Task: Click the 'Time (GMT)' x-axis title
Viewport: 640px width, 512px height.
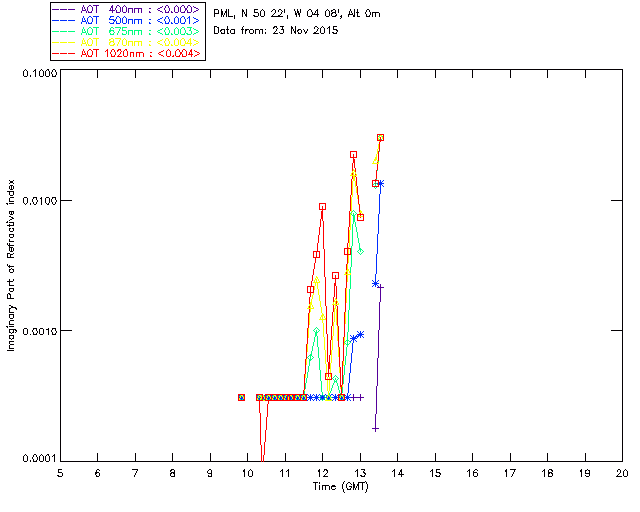Action: 340,487
